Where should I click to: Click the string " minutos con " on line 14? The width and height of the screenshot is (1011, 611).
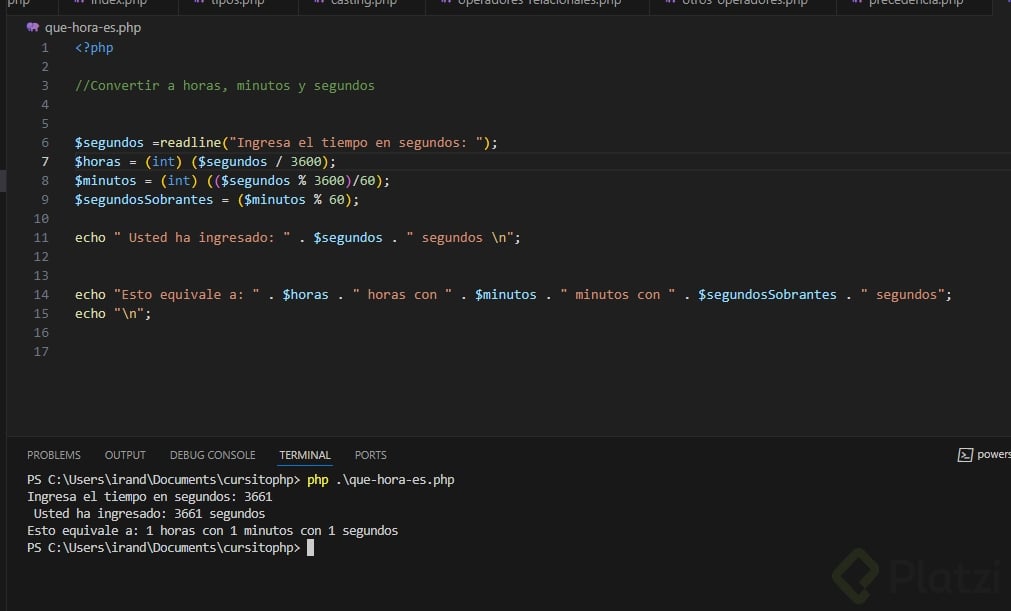tap(617, 295)
